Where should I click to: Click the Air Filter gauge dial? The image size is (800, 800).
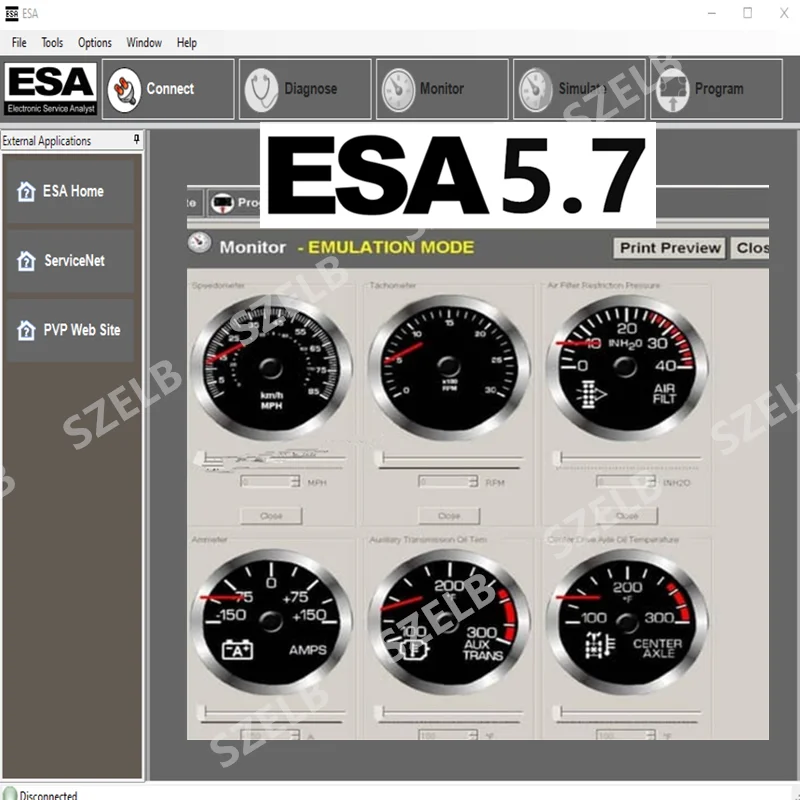click(627, 367)
